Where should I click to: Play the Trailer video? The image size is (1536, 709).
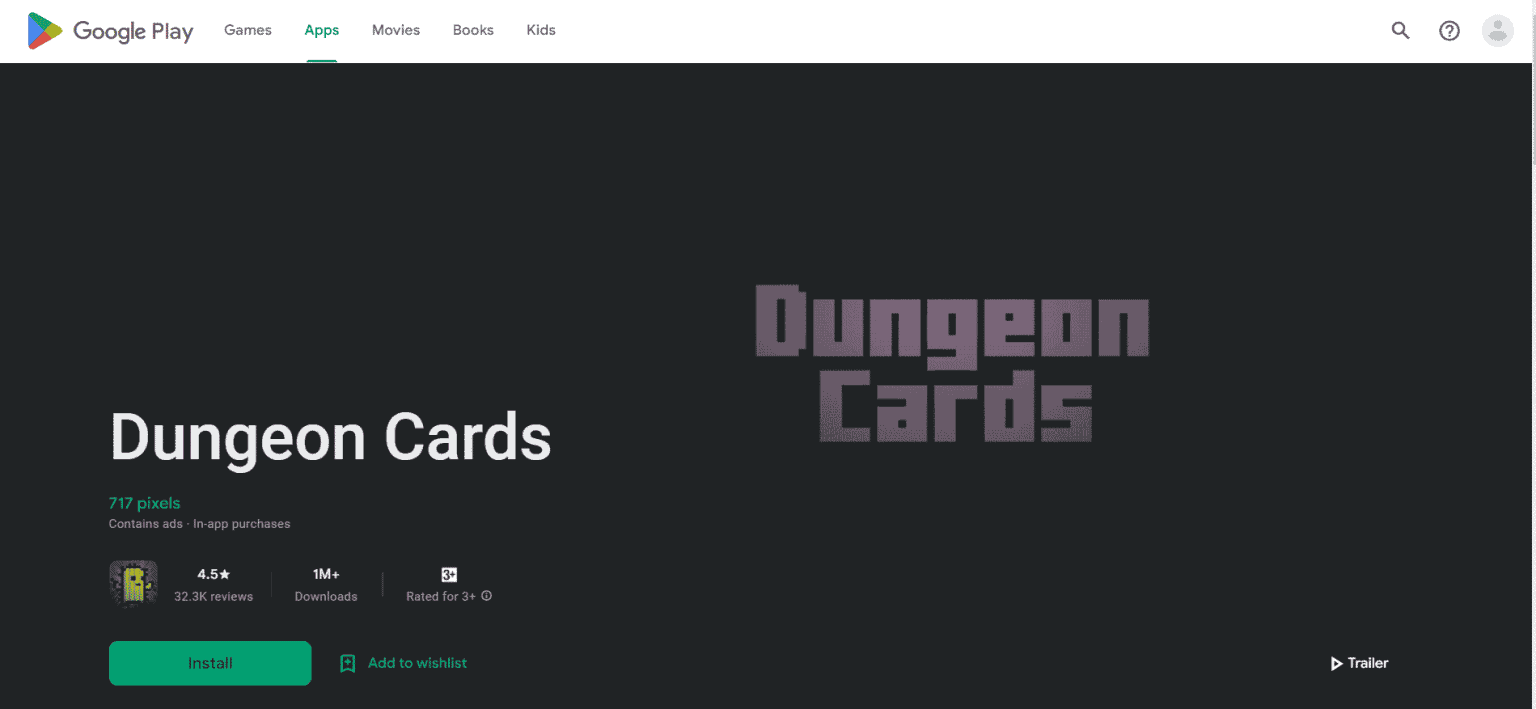click(1359, 663)
